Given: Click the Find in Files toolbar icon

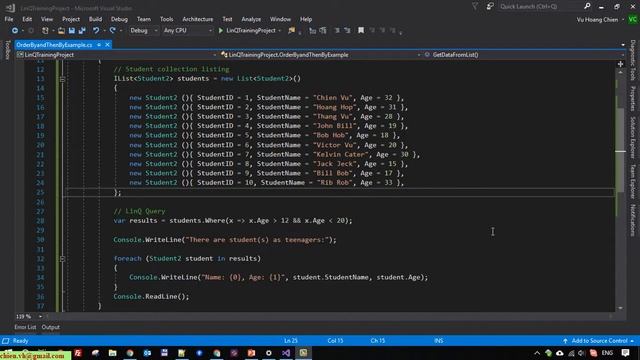Looking at the screenshot, I should pos(291,31).
